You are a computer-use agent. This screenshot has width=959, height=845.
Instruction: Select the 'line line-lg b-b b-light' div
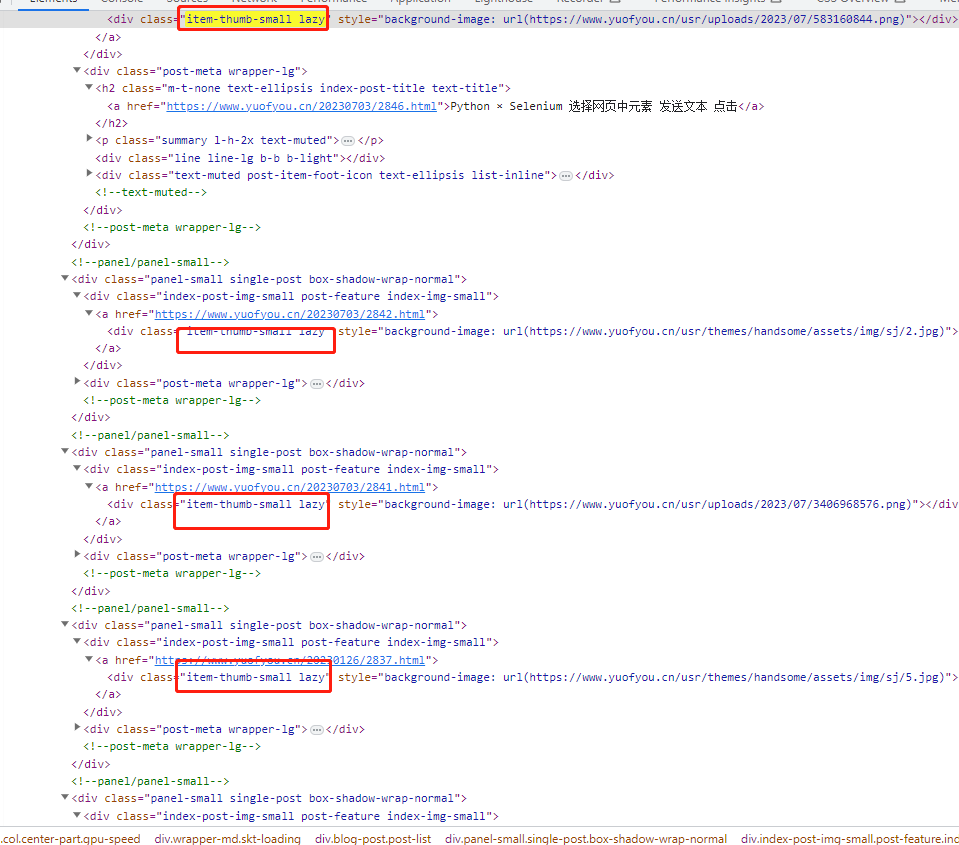pos(240,158)
